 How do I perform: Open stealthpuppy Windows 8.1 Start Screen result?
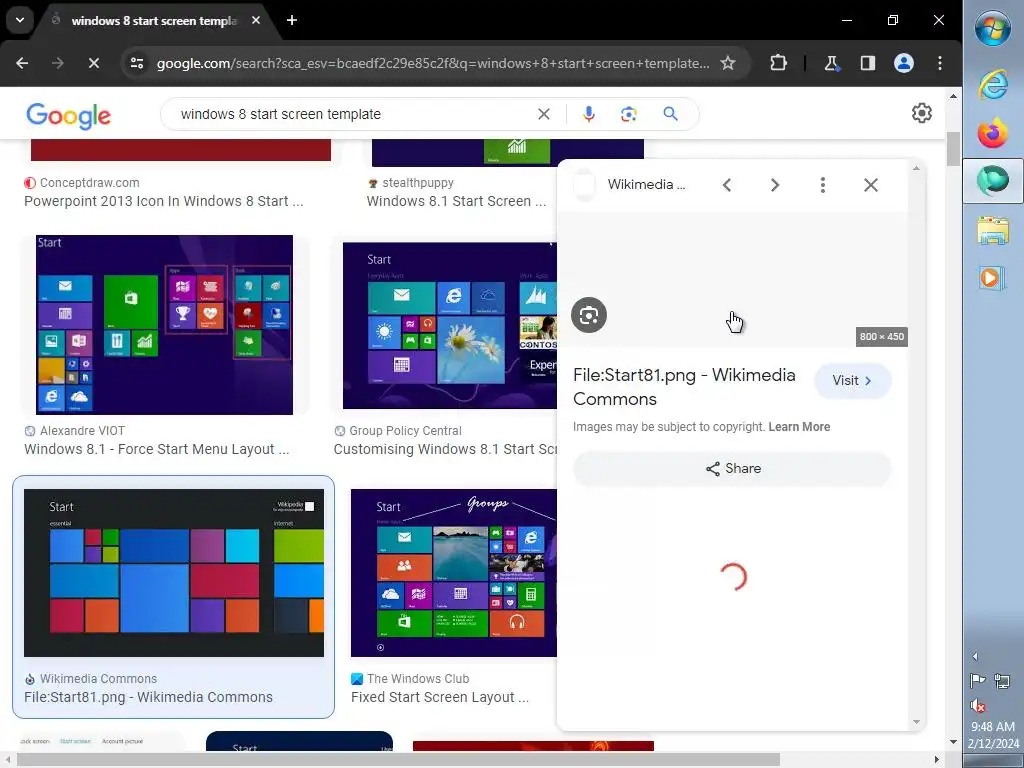[456, 201]
